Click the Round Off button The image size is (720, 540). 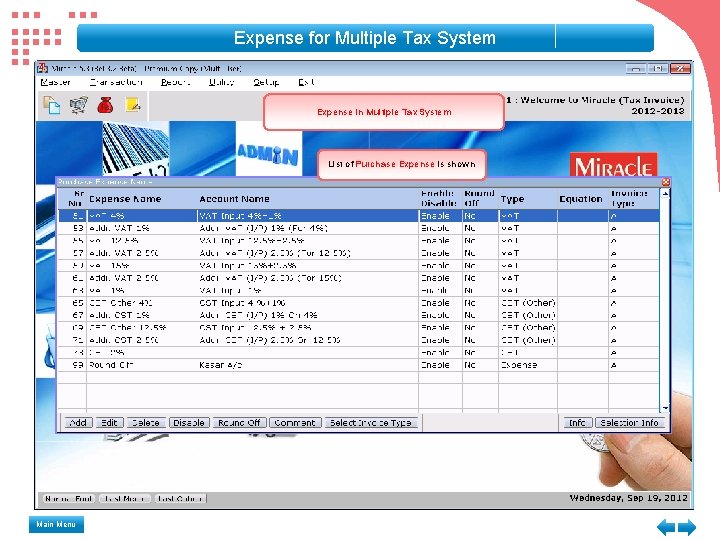(239, 422)
